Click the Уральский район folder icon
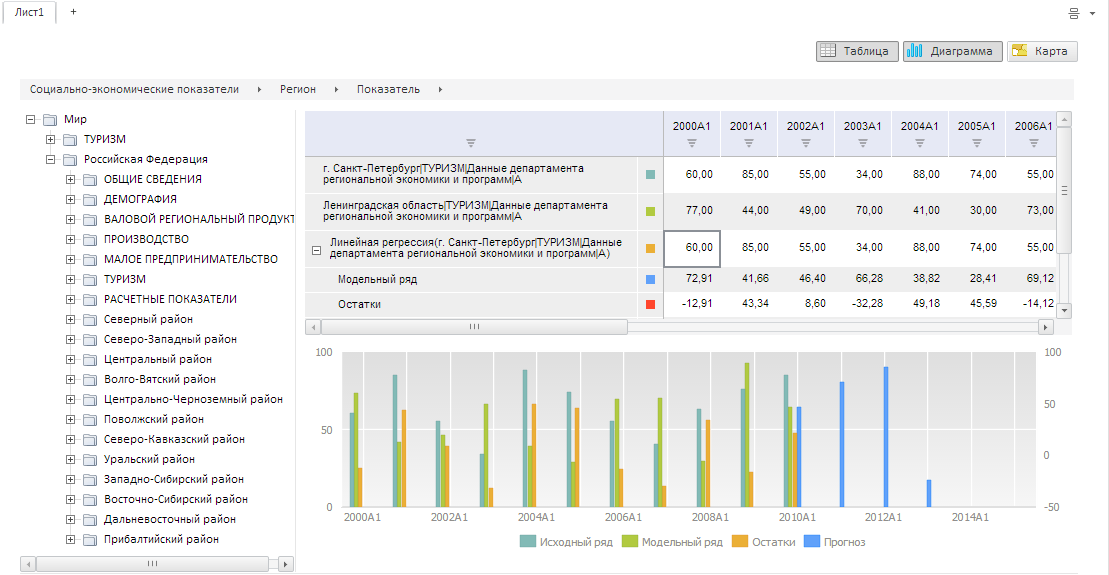This screenshot has height=575, width=1109. point(90,459)
